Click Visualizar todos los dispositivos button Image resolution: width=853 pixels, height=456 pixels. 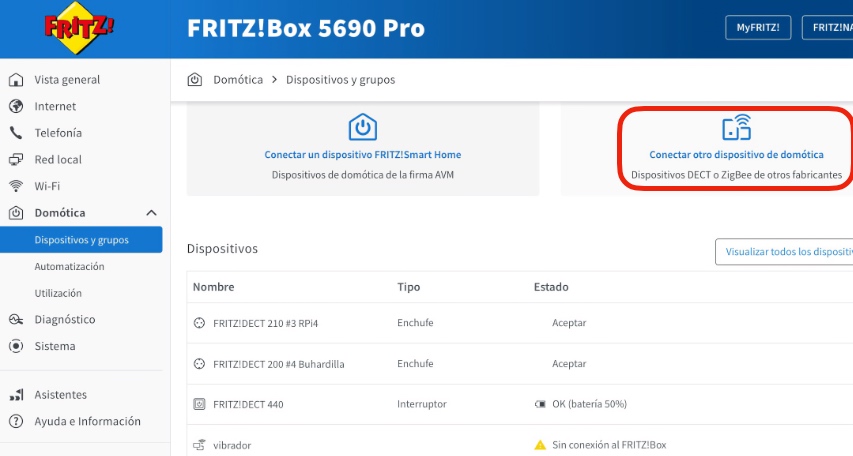click(784, 252)
